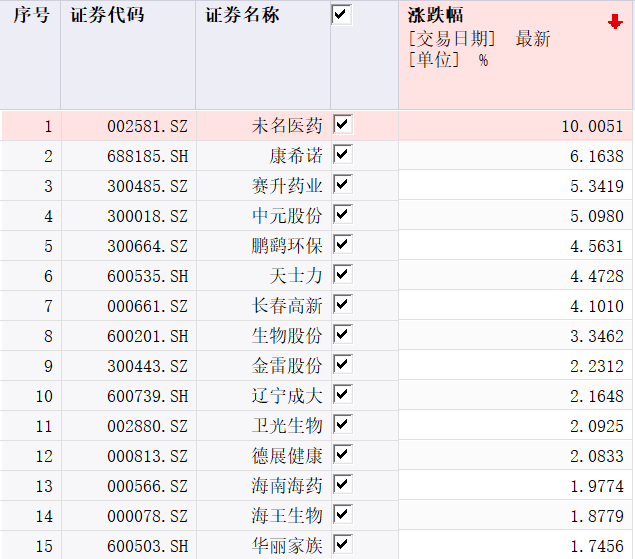This screenshot has width=635, height=559.
Task: Uncheck the checkbox for 康希诺
Action: (x=343, y=154)
